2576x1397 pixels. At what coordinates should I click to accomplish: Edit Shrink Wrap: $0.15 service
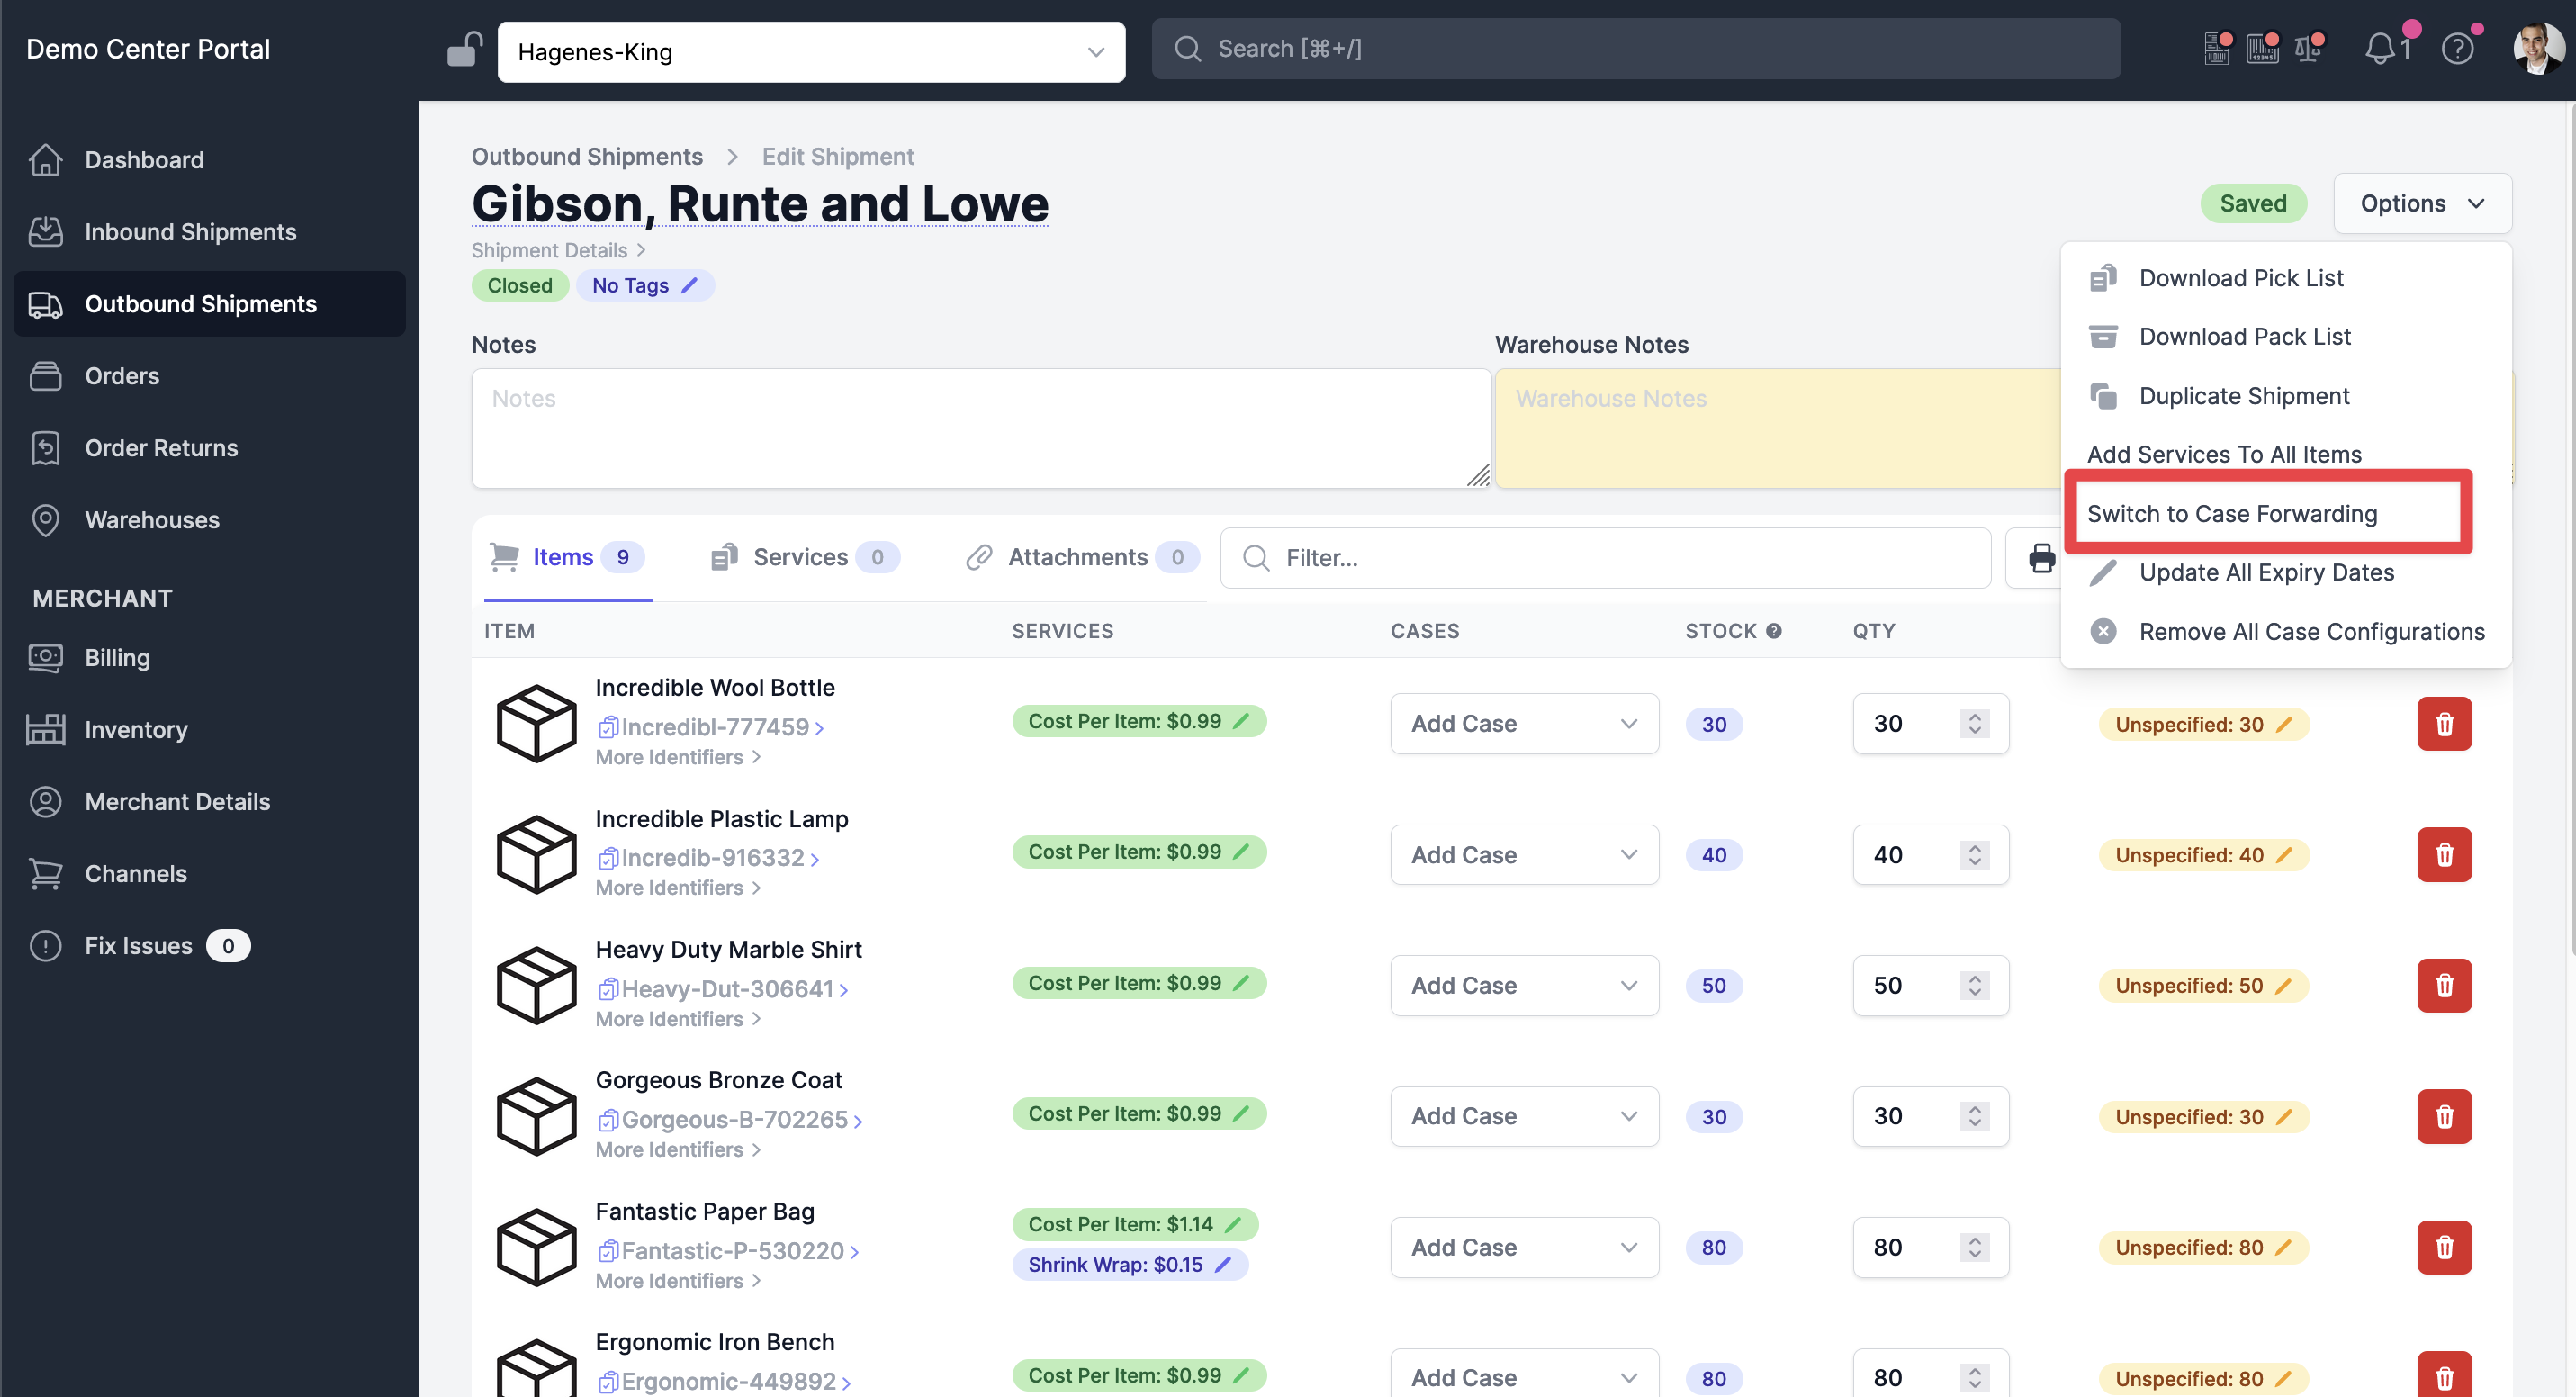[1222, 1265]
